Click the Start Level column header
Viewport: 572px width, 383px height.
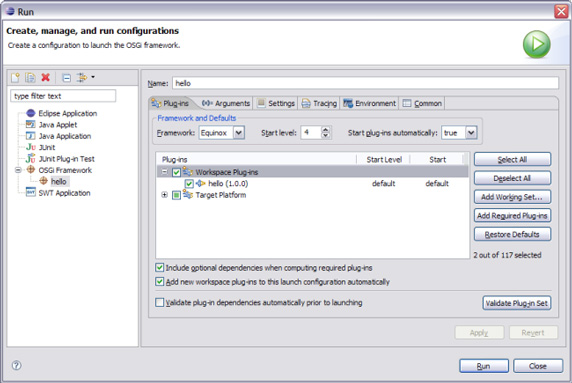384,159
